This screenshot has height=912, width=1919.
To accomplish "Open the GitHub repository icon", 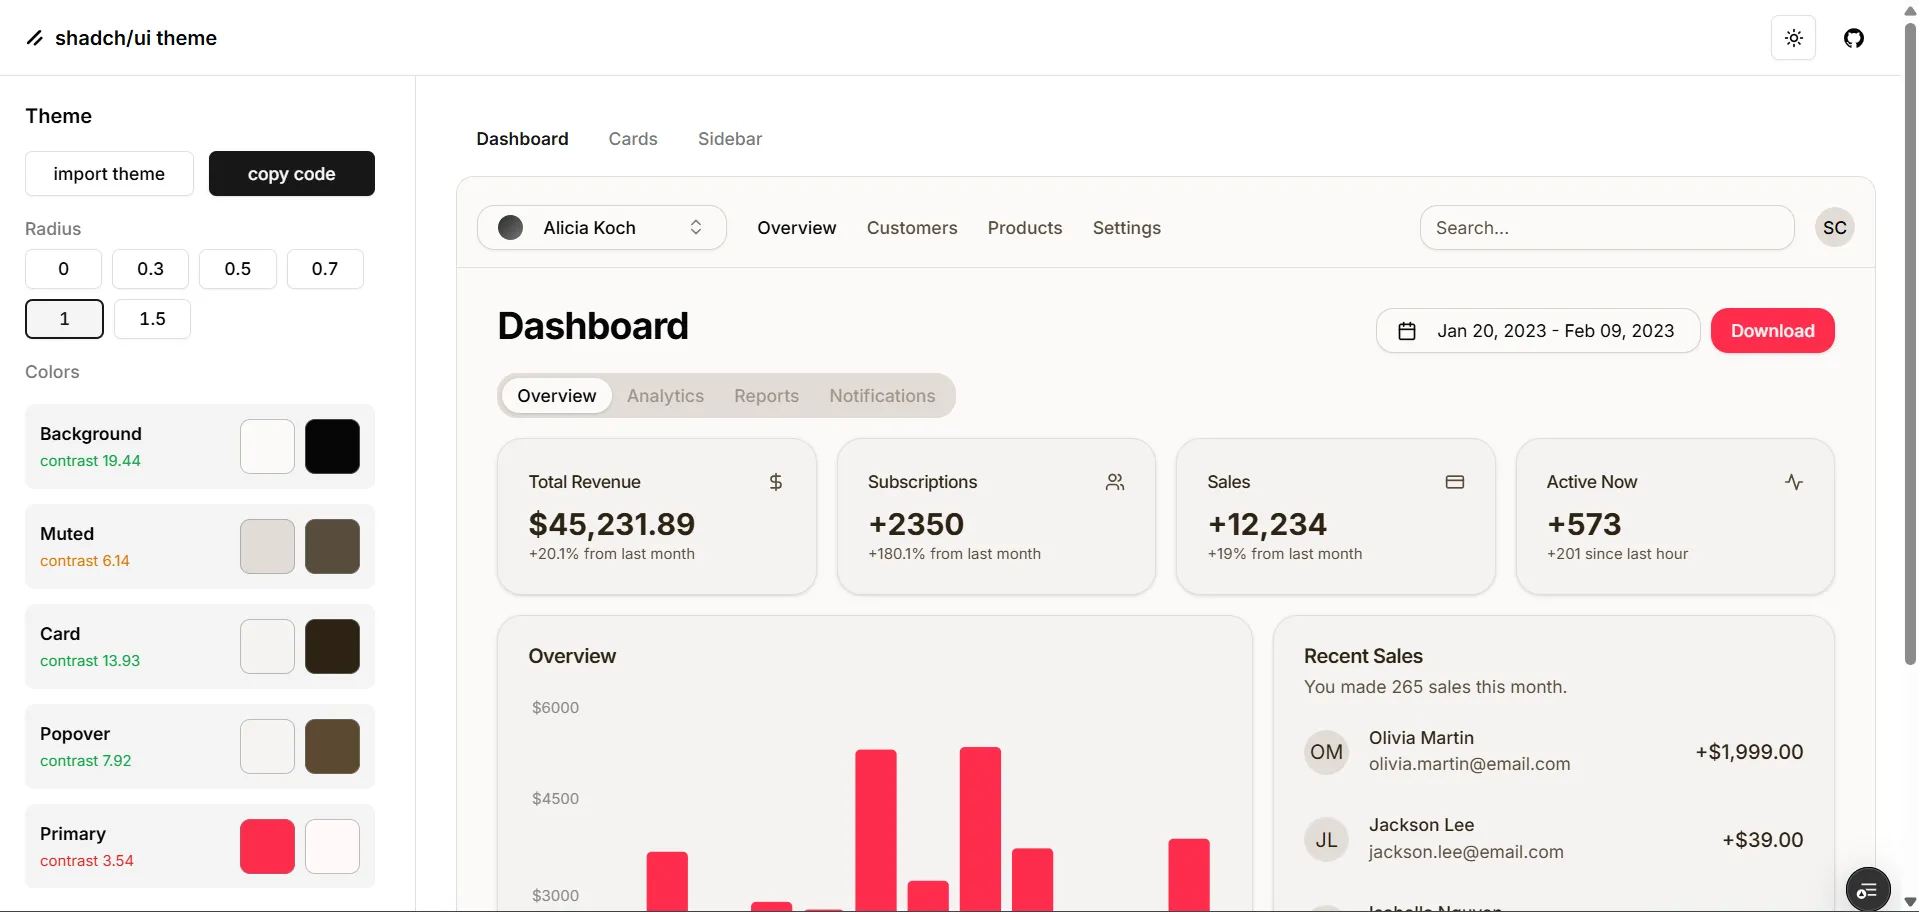I will click(x=1853, y=38).
